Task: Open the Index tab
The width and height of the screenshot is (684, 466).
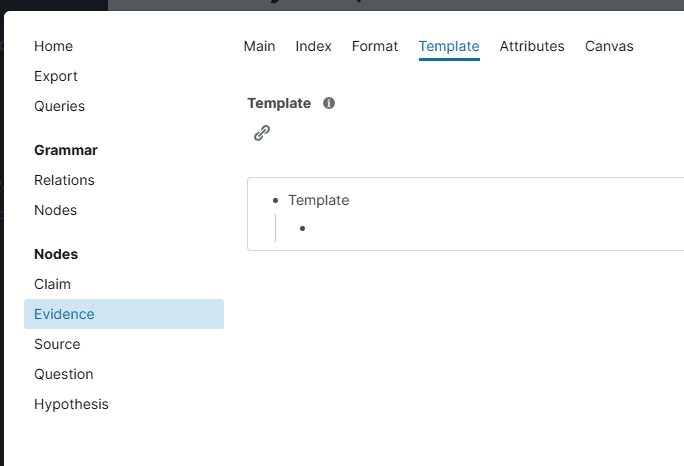Action: 313,46
